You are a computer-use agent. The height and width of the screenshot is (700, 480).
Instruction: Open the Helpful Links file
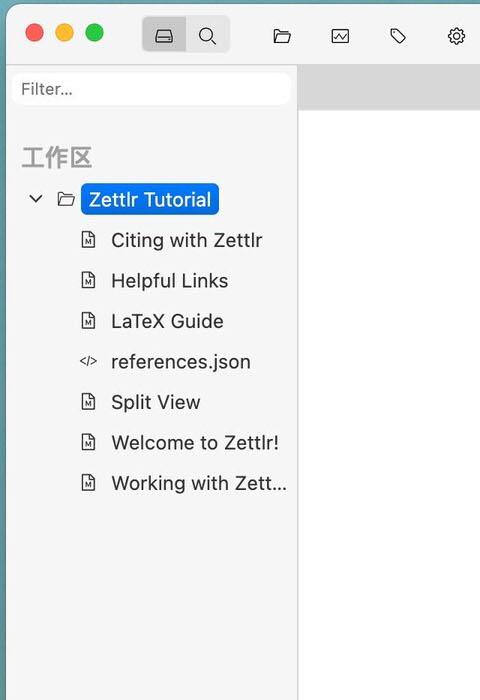coord(170,281)
